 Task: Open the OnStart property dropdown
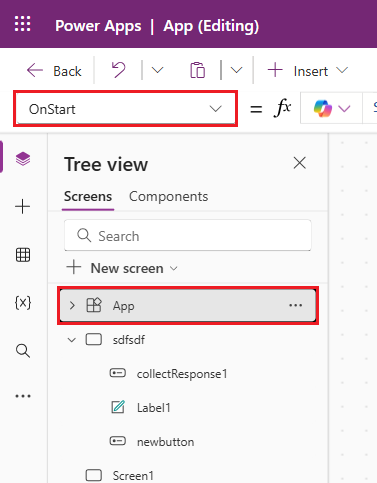click(x=125, y=109)
